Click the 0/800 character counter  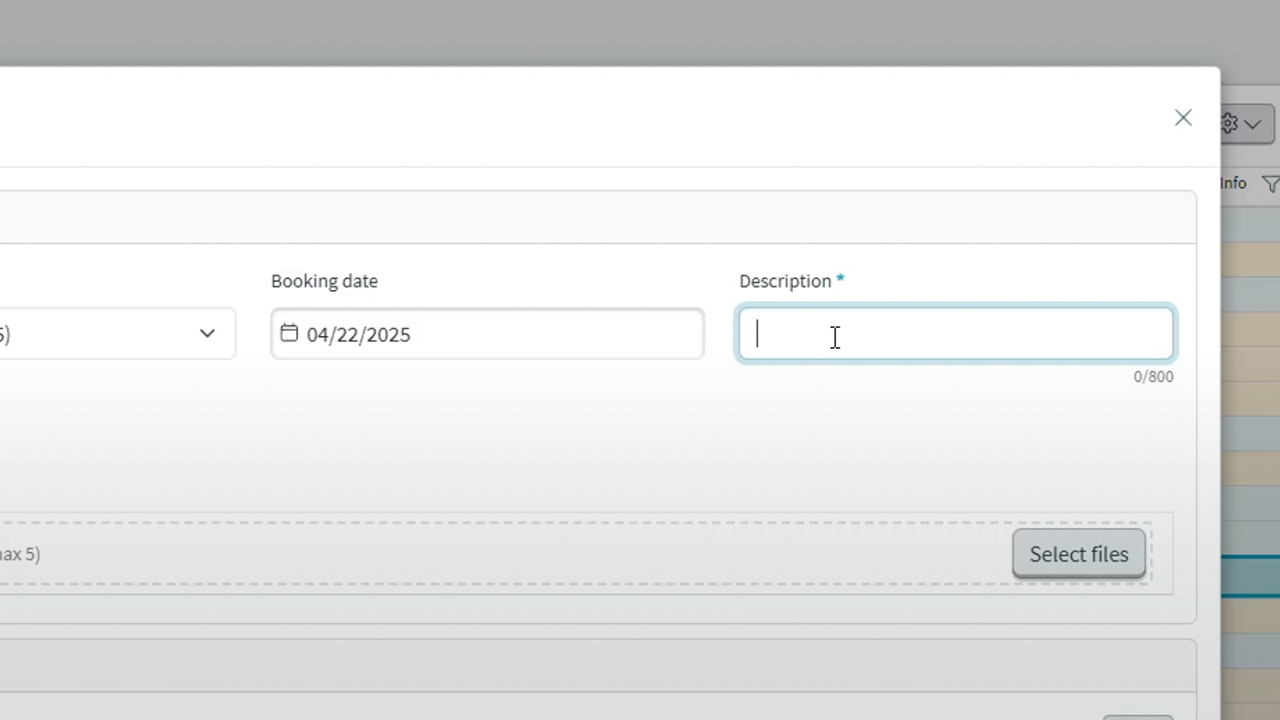(x=1153, y=377)
